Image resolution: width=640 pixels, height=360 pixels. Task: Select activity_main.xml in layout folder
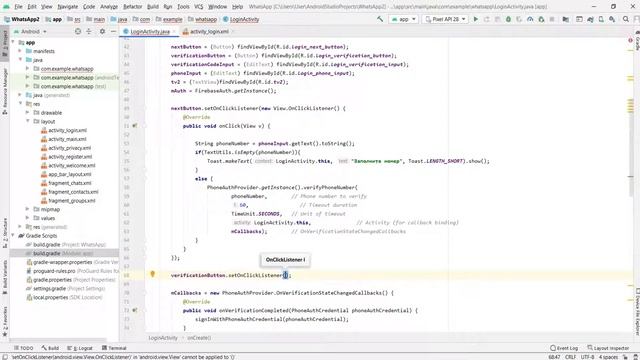pyautogui.click(x=67, y=139)
